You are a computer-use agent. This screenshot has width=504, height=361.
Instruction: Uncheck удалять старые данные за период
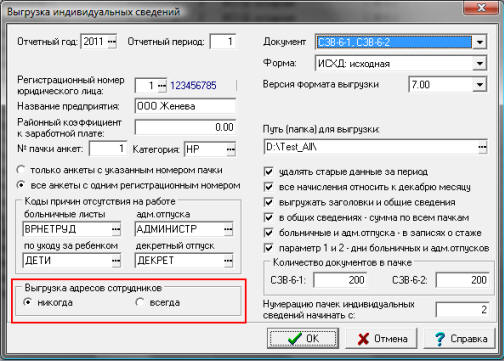(269, 172)
